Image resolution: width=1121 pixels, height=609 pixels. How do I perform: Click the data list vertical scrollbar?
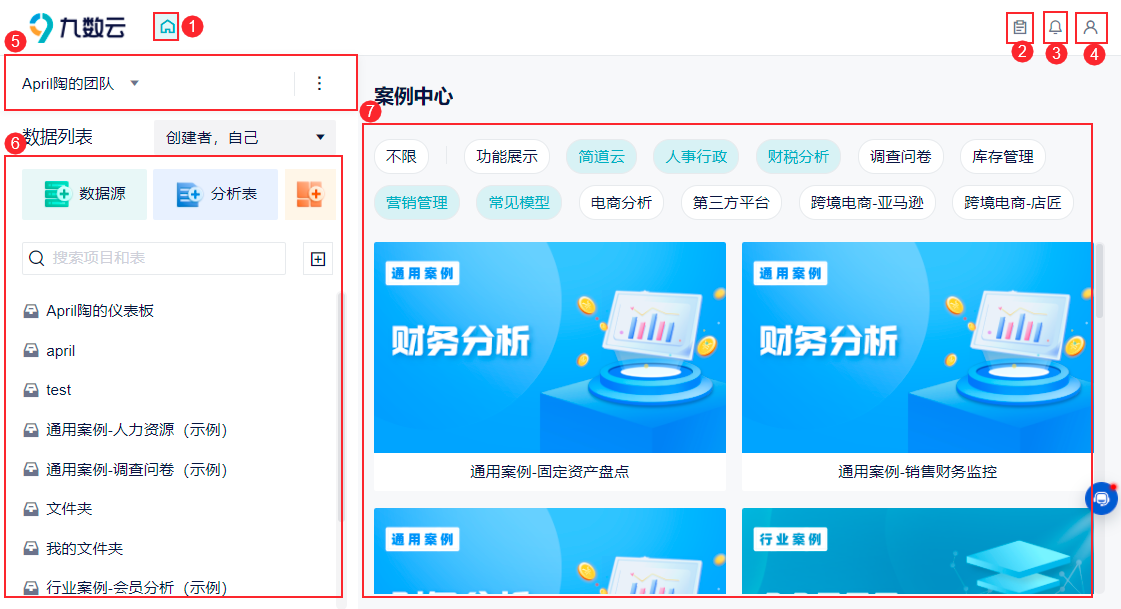point(340,407)
